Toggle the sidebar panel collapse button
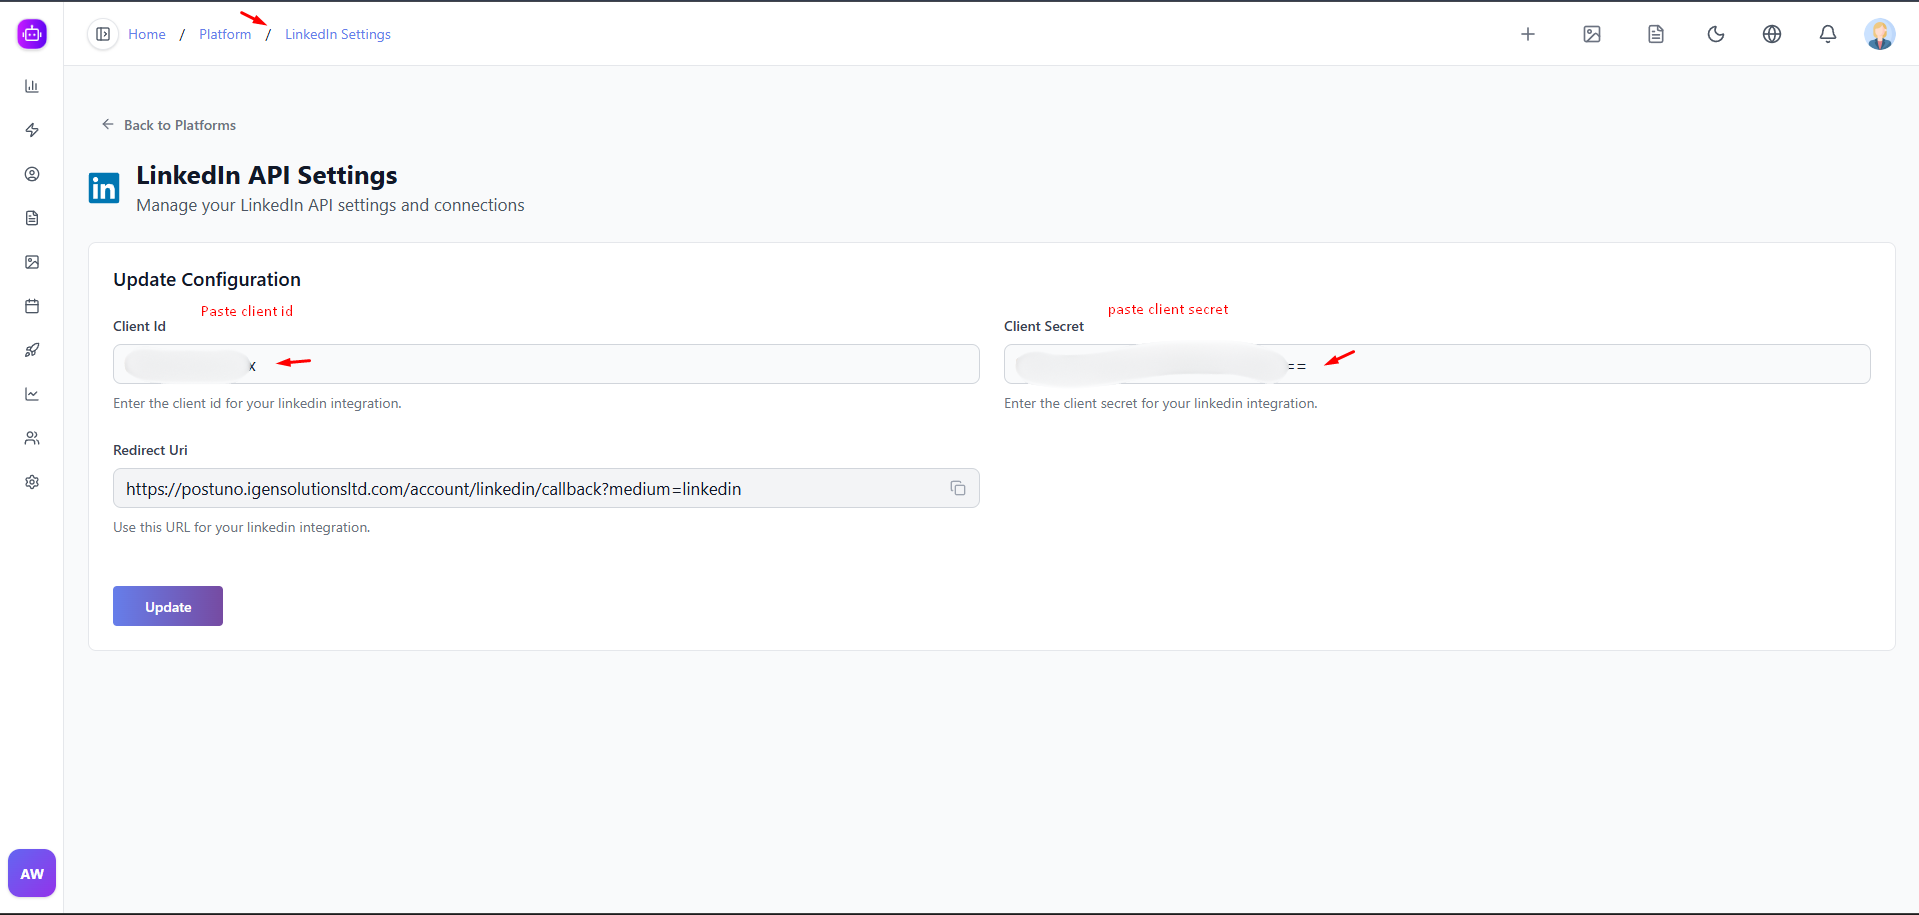This screenshot has width=1919, height=915. (x=103, y=34)
